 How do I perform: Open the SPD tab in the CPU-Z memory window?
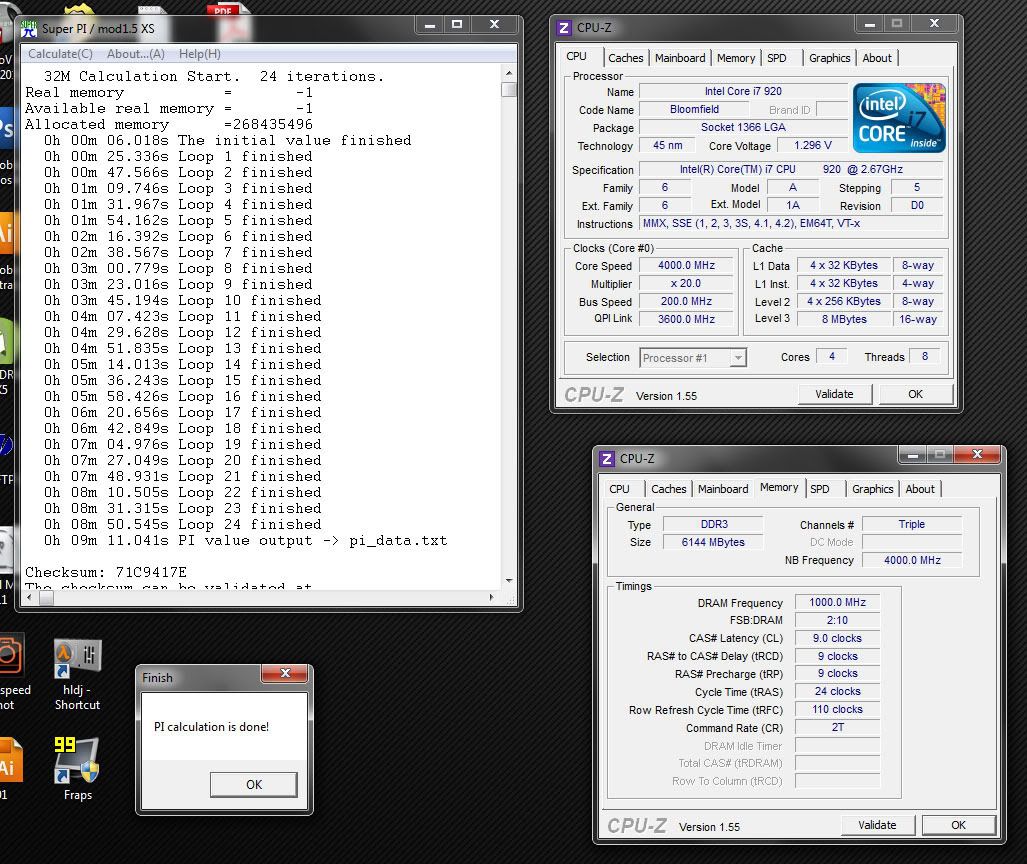tap(819, 489)
